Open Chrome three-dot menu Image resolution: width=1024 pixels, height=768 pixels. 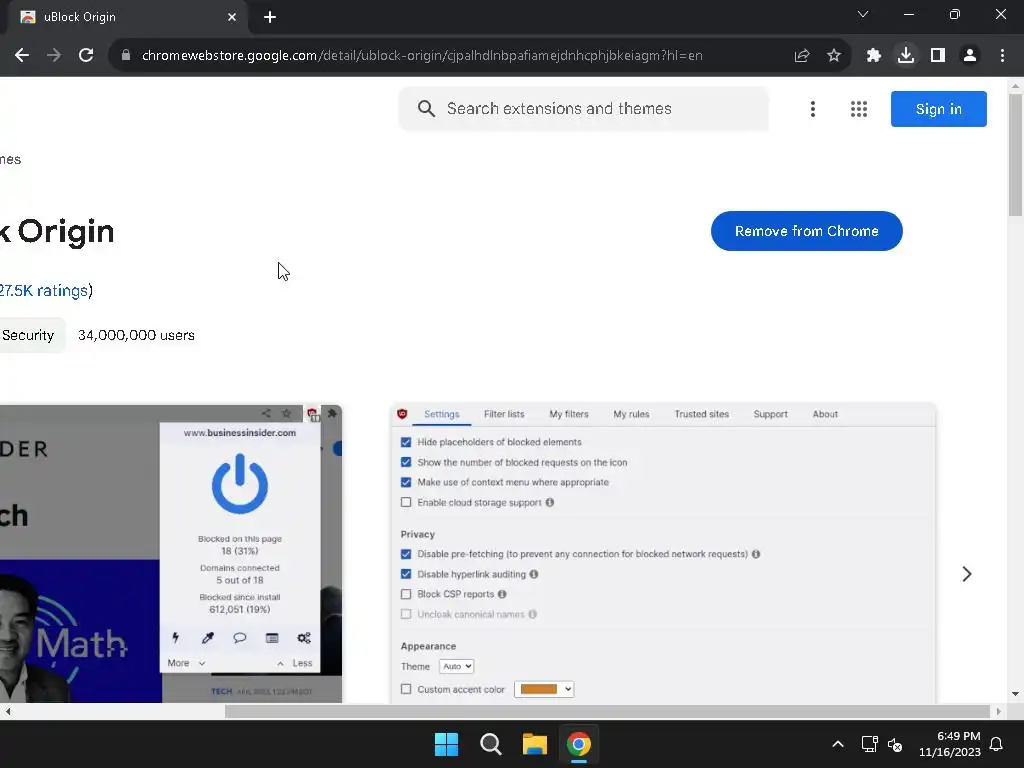coord(1002,56)
